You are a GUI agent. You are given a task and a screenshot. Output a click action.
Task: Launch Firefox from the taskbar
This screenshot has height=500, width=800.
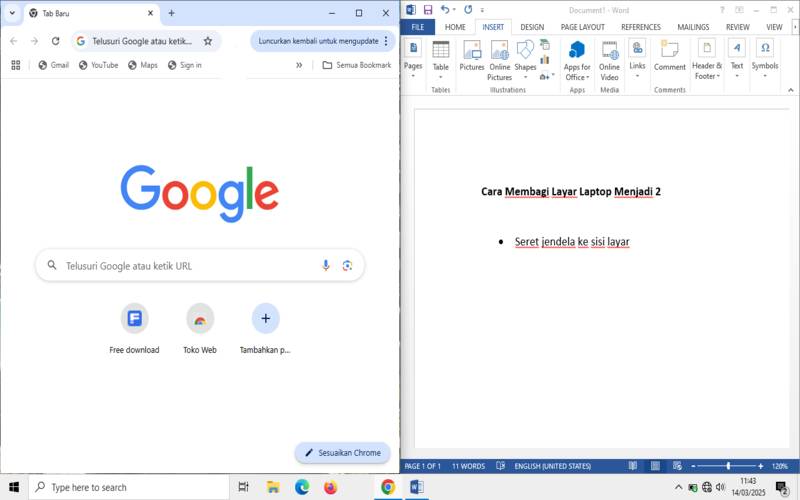click(x=331, y=487)
